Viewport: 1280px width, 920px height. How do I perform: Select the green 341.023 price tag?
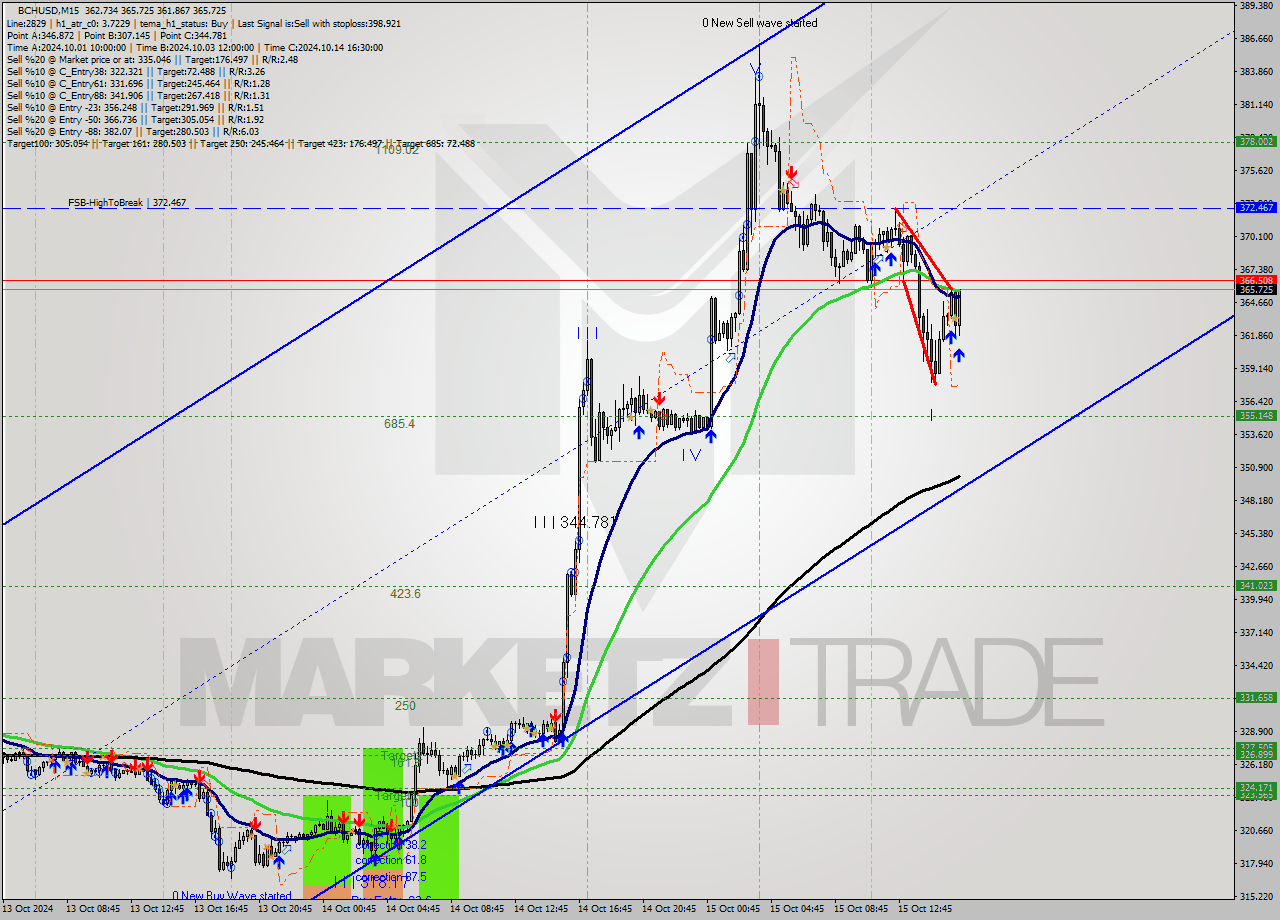click(1256, 586)
